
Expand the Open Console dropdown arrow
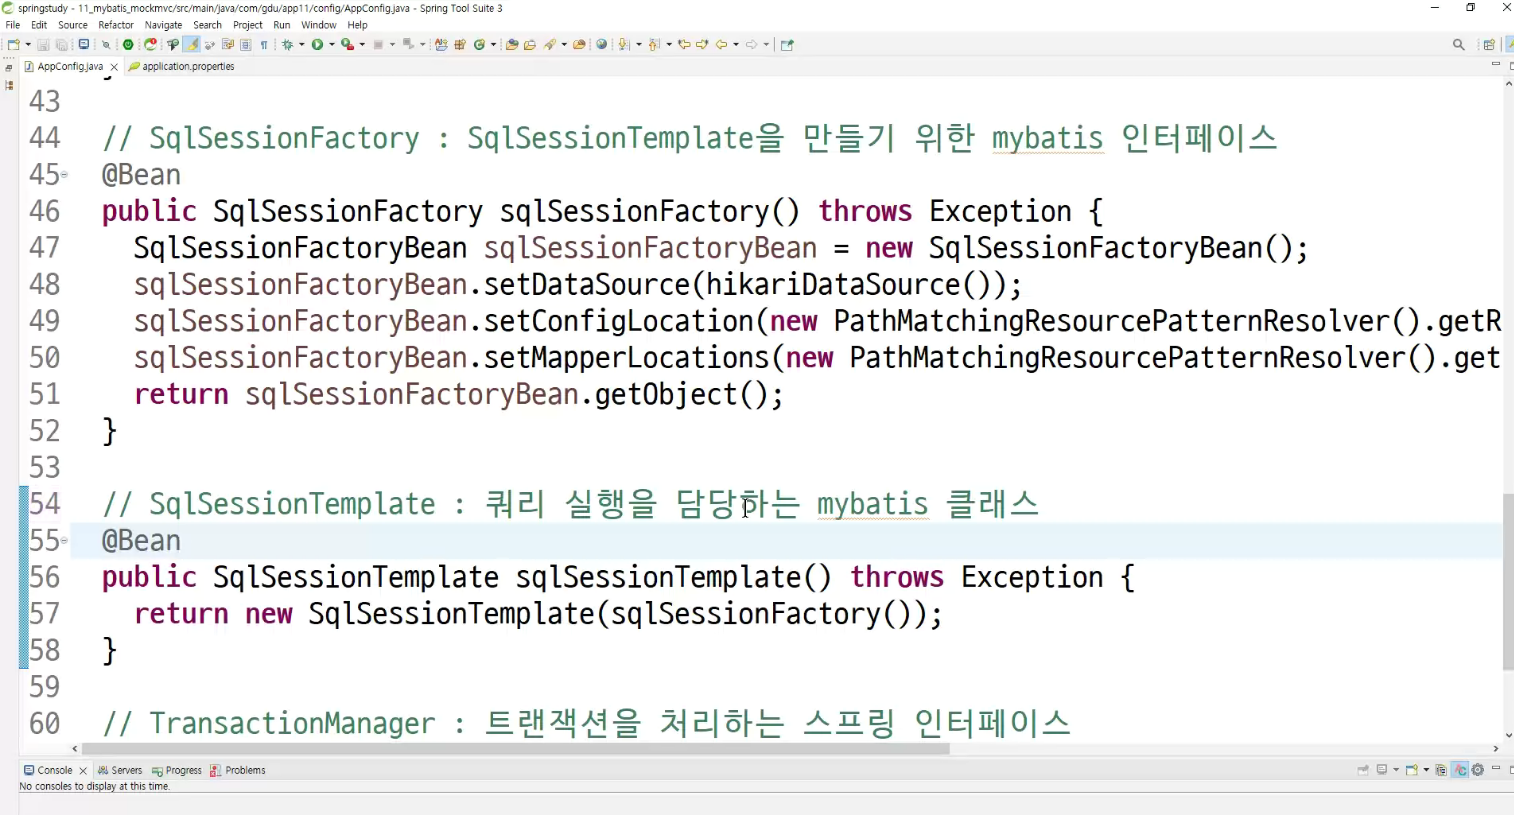1426,770
